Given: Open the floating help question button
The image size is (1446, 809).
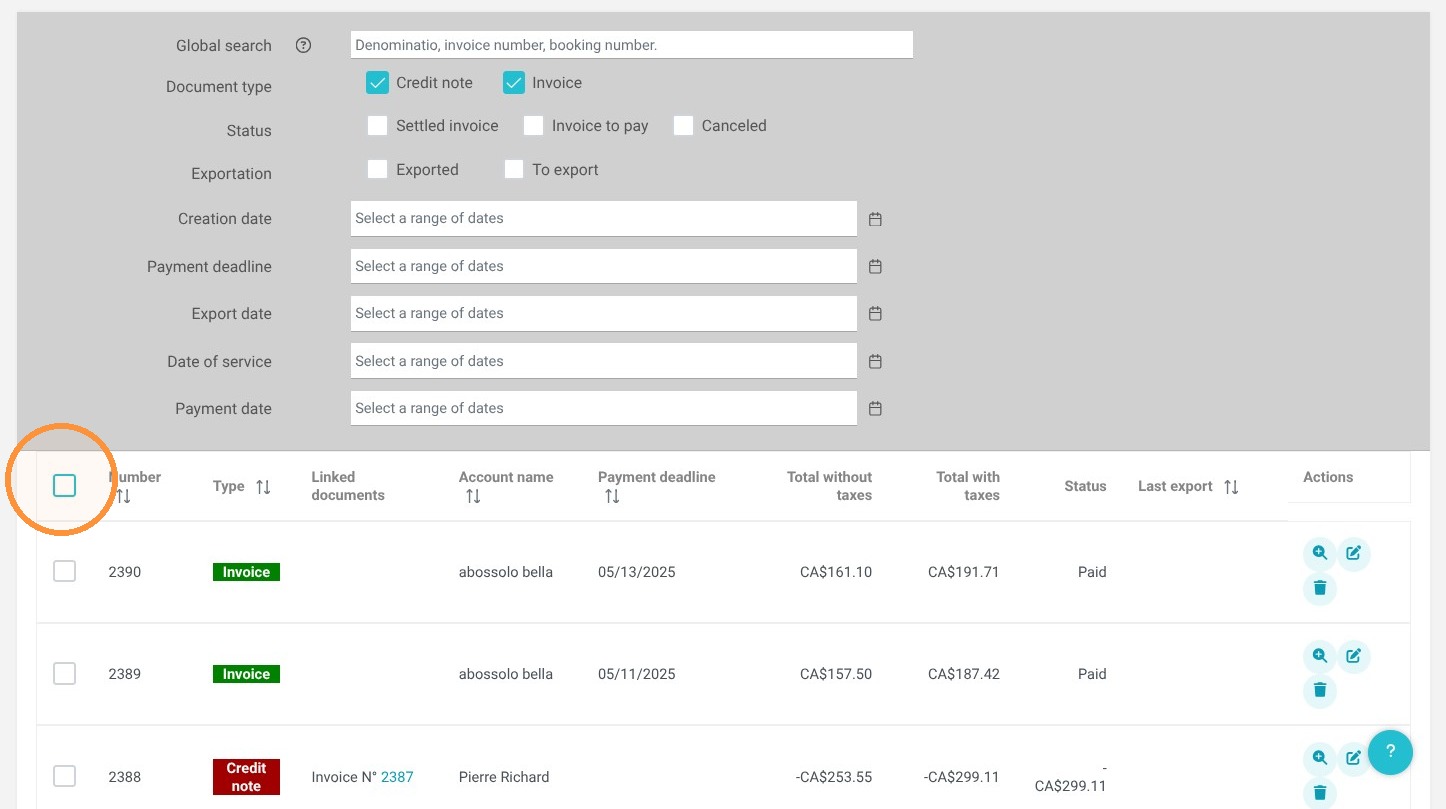Looking at the screenshot, I should coord(1390,752).
